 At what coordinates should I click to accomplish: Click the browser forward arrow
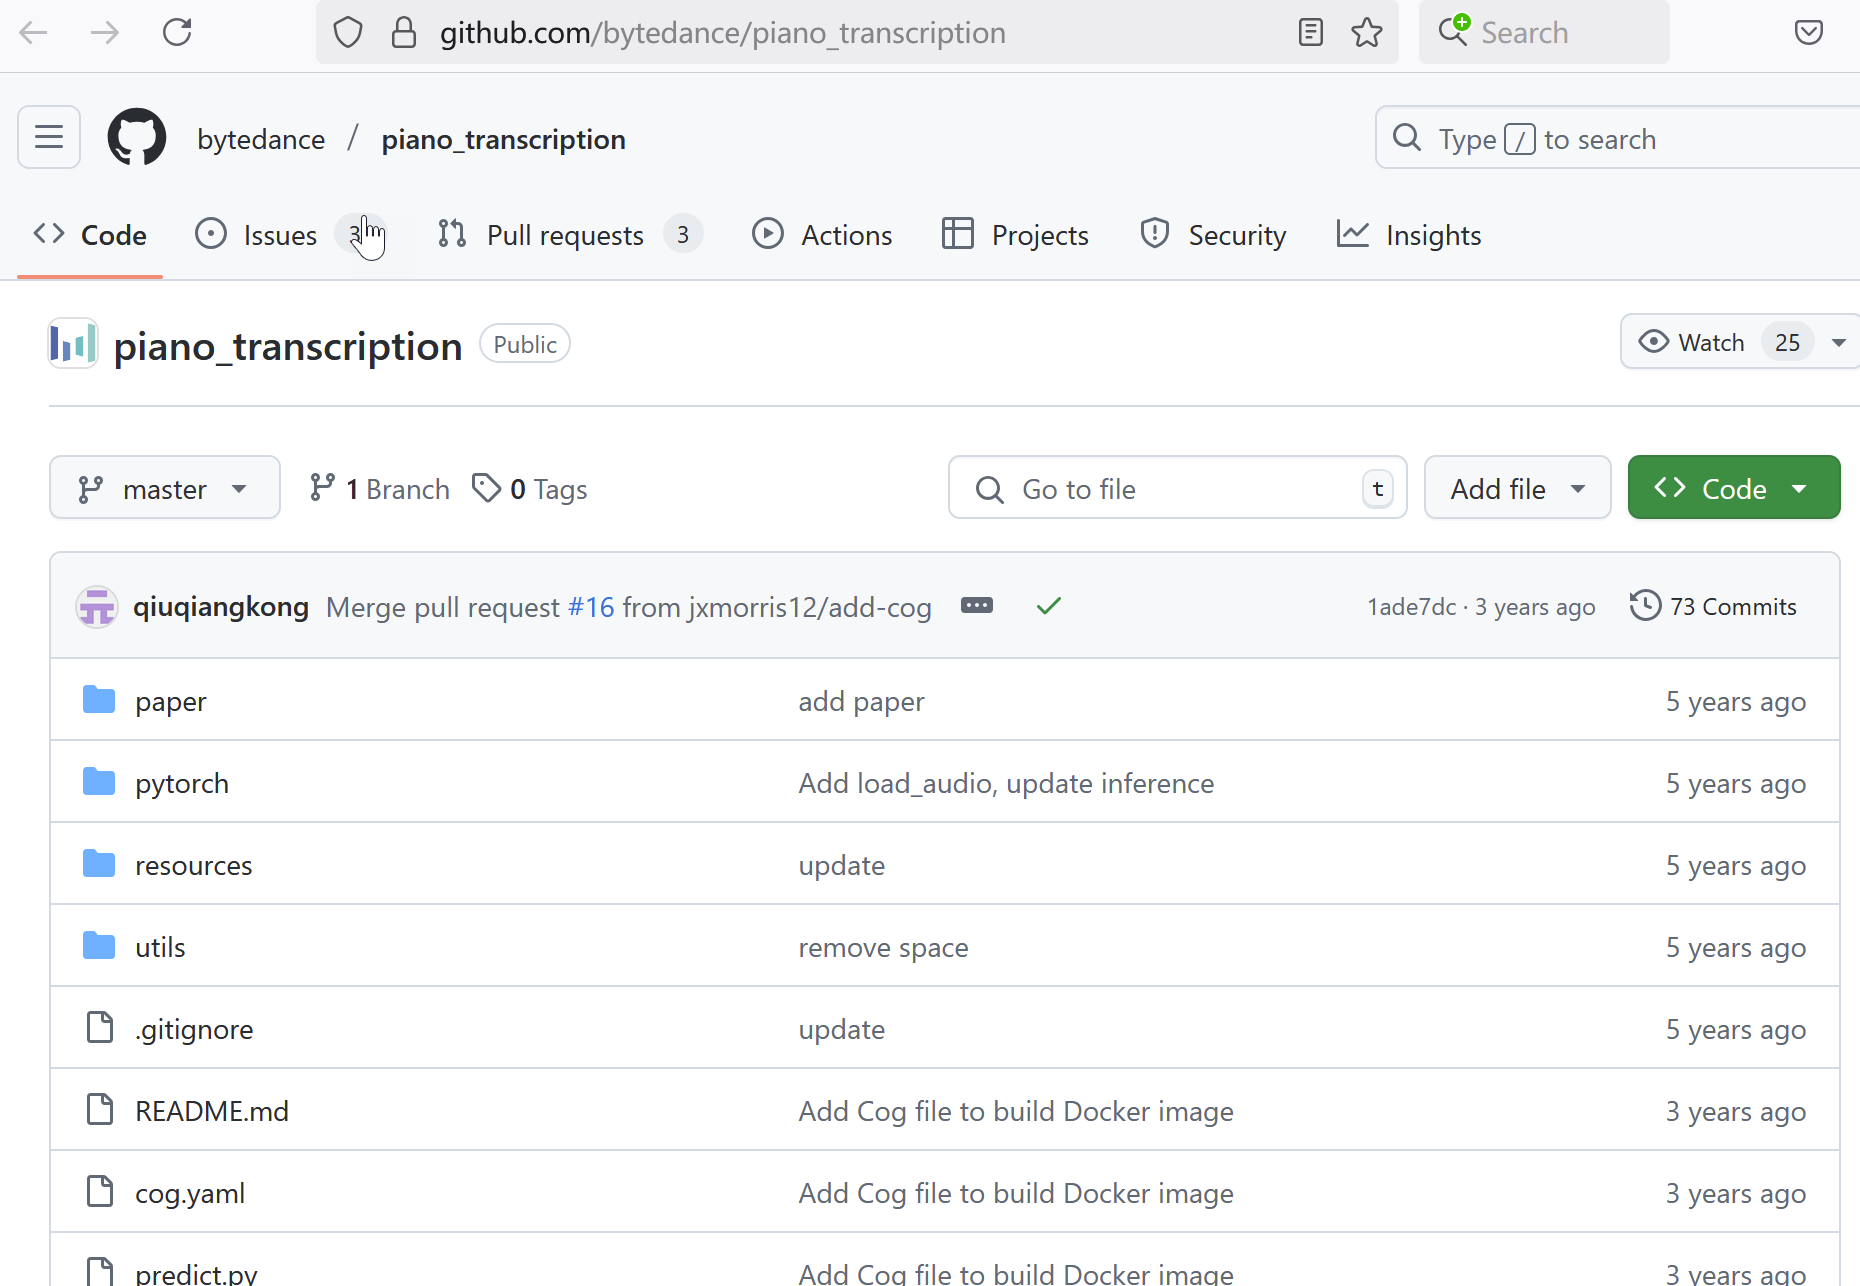click(x=105, y=33)
